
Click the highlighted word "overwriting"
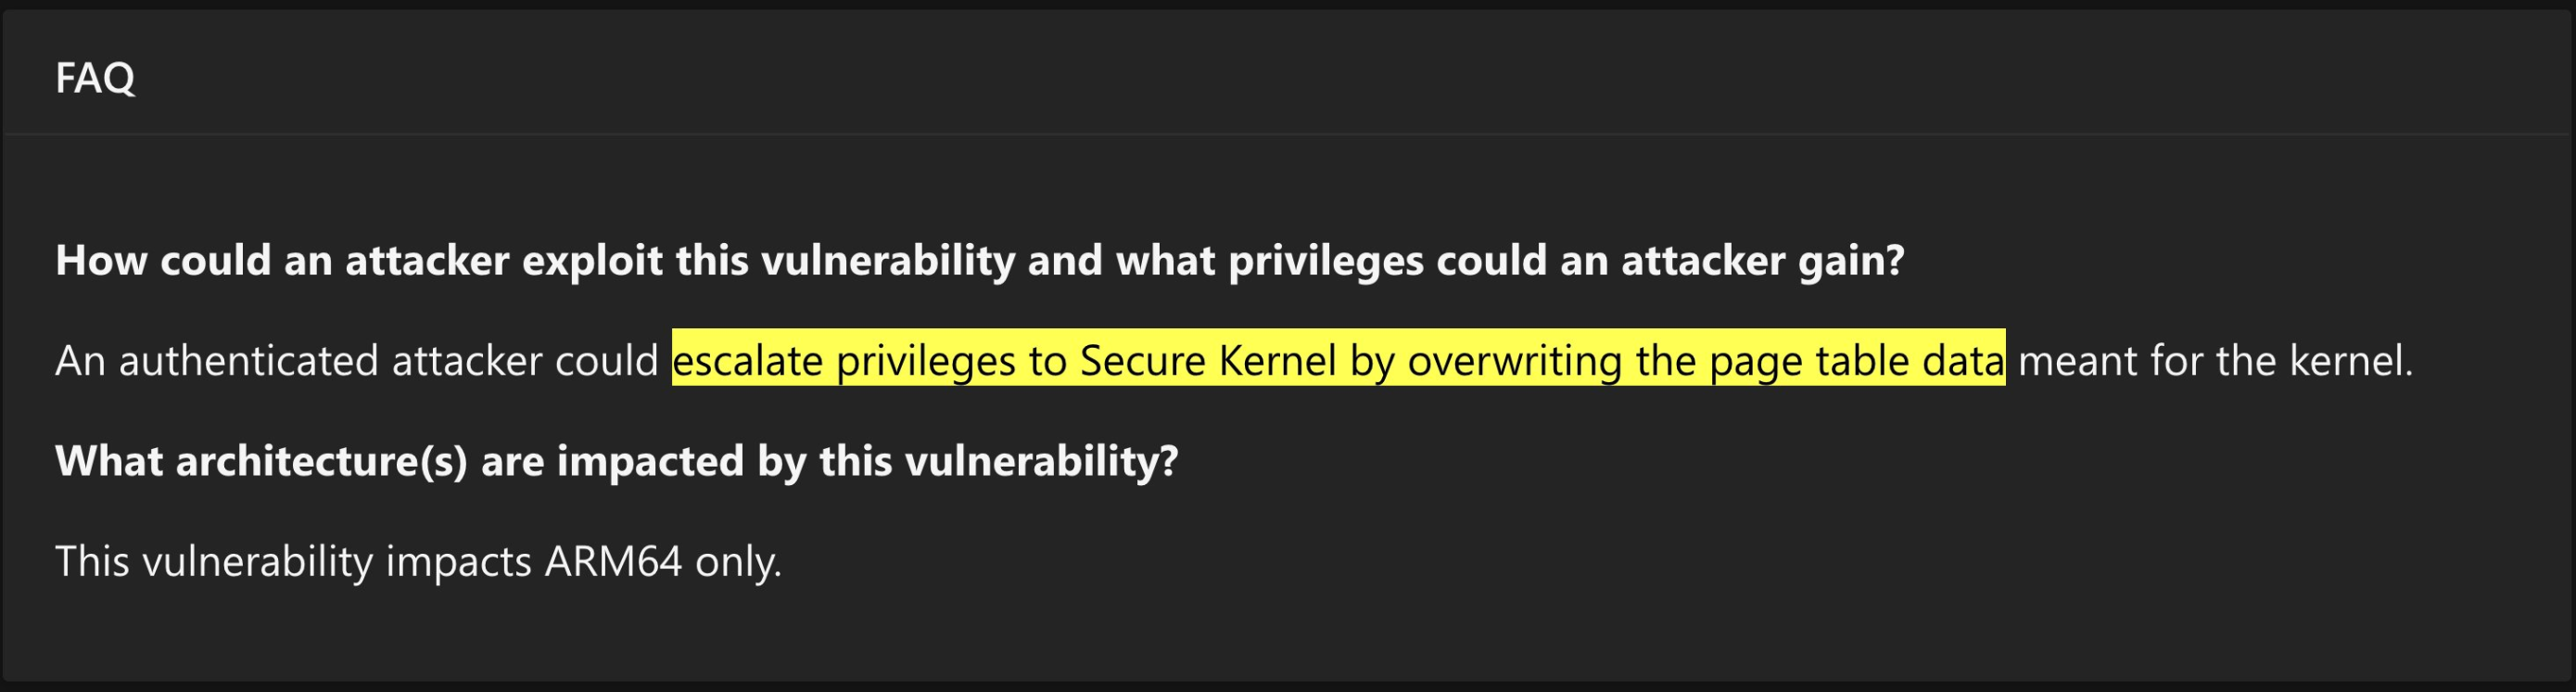tap(1514, 359)
